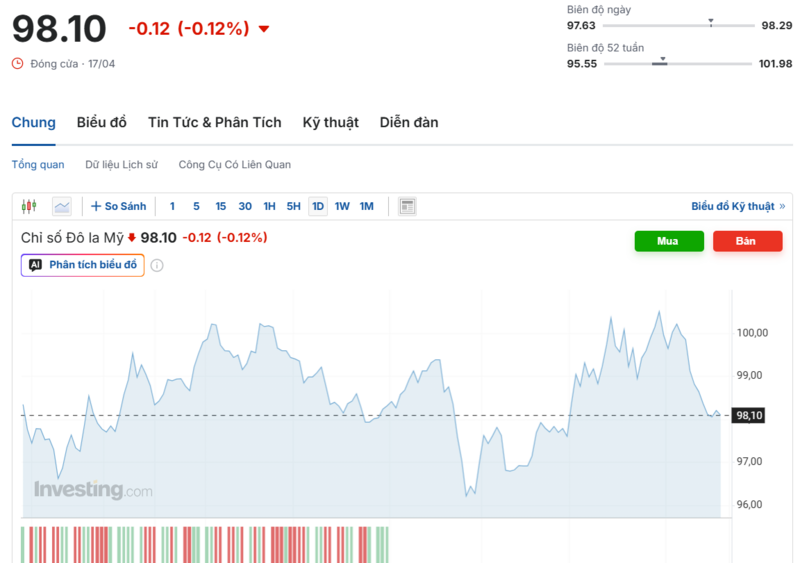The image size is (800, 563).
Task: Open the AI Phân tích biểu đồ
Action: click(x=83, y=265)
